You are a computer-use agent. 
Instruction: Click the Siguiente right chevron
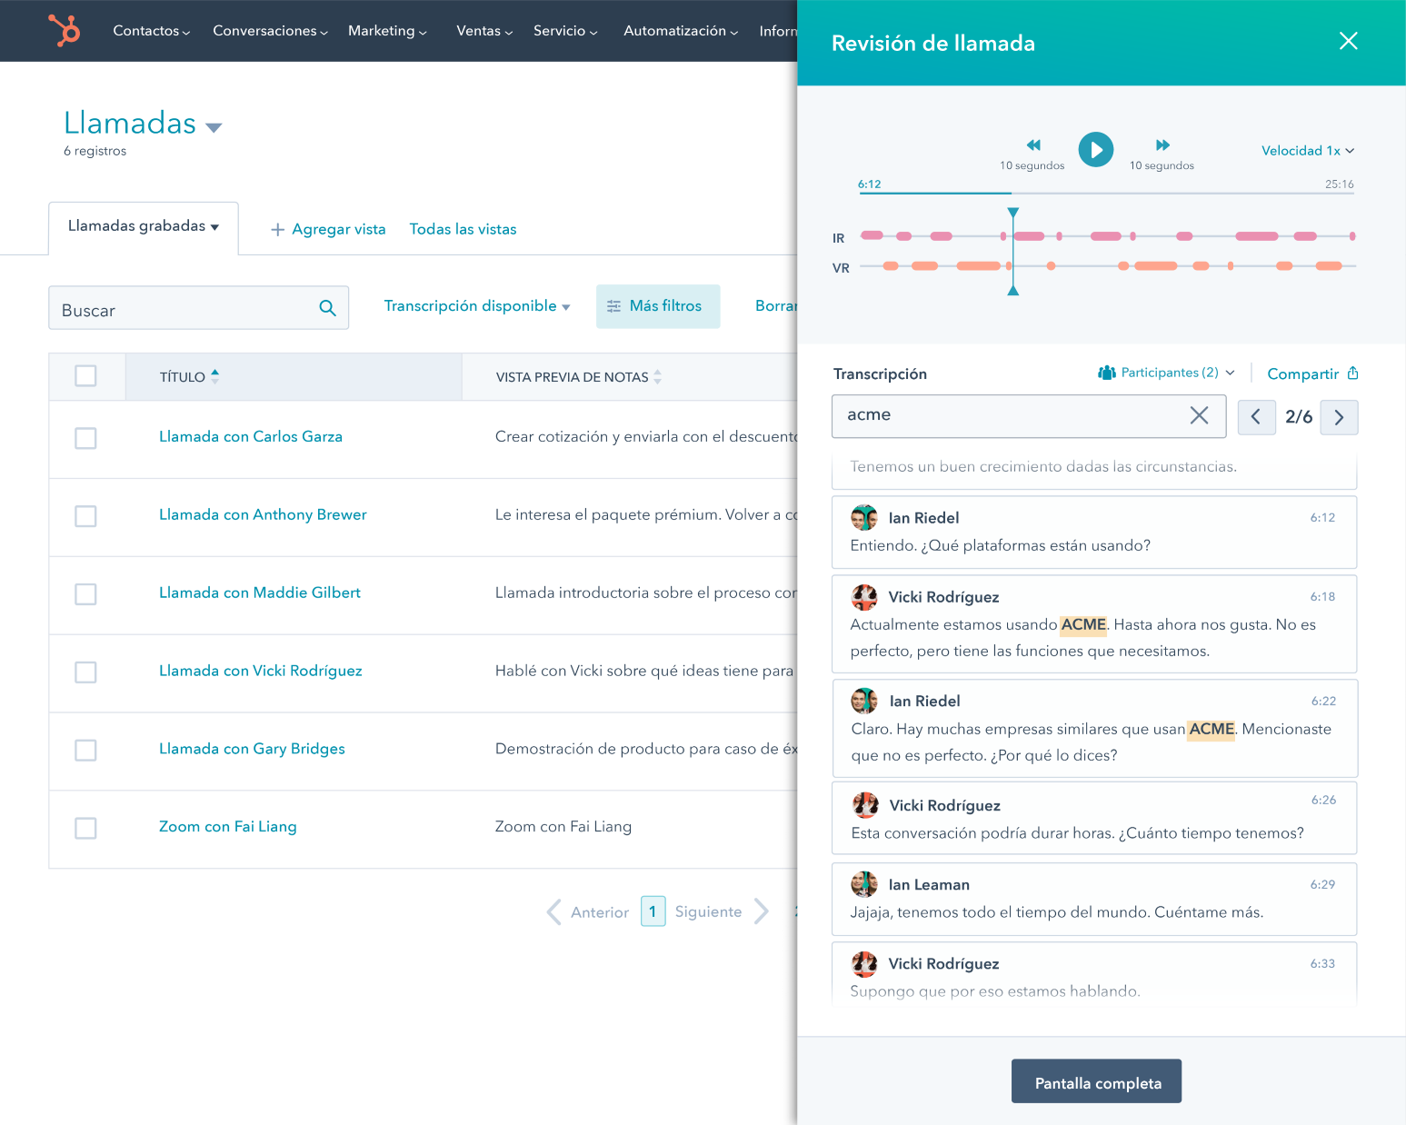tap(762, 912)
